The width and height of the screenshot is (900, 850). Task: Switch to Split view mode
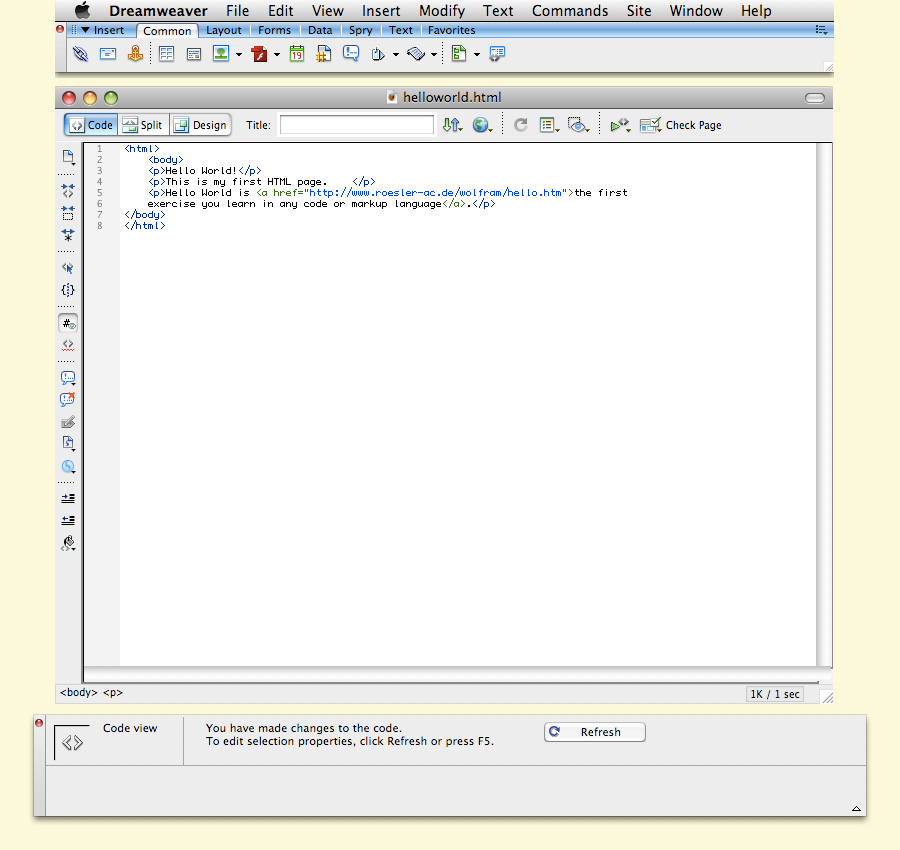pos(143,124)
